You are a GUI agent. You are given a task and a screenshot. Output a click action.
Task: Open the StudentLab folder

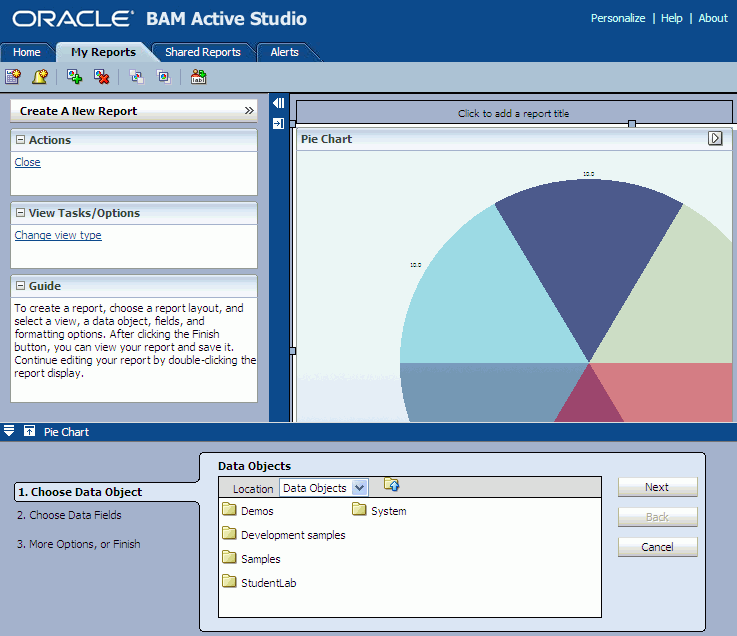point(259,582)
